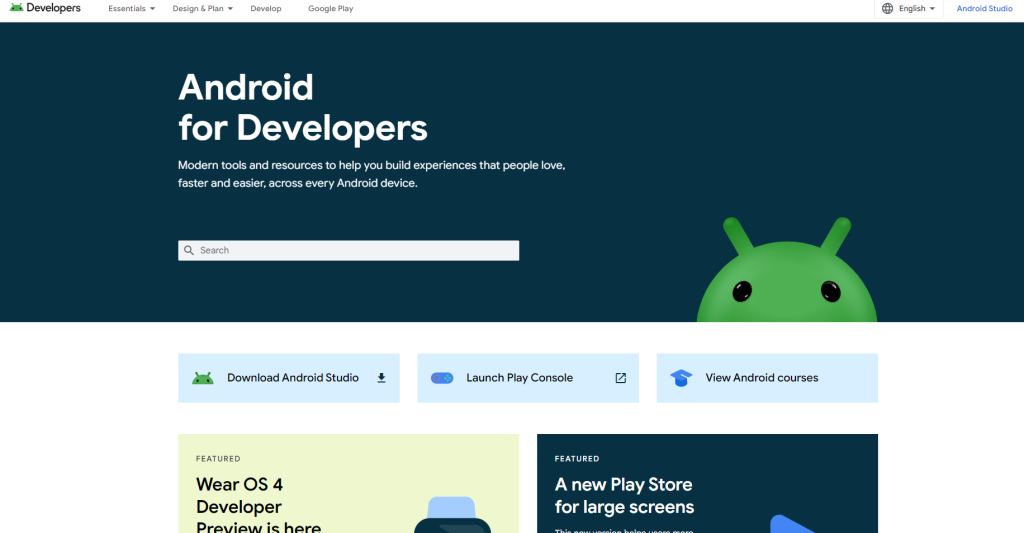Click the external link icon on Play Console card

[x=620, y=378]
